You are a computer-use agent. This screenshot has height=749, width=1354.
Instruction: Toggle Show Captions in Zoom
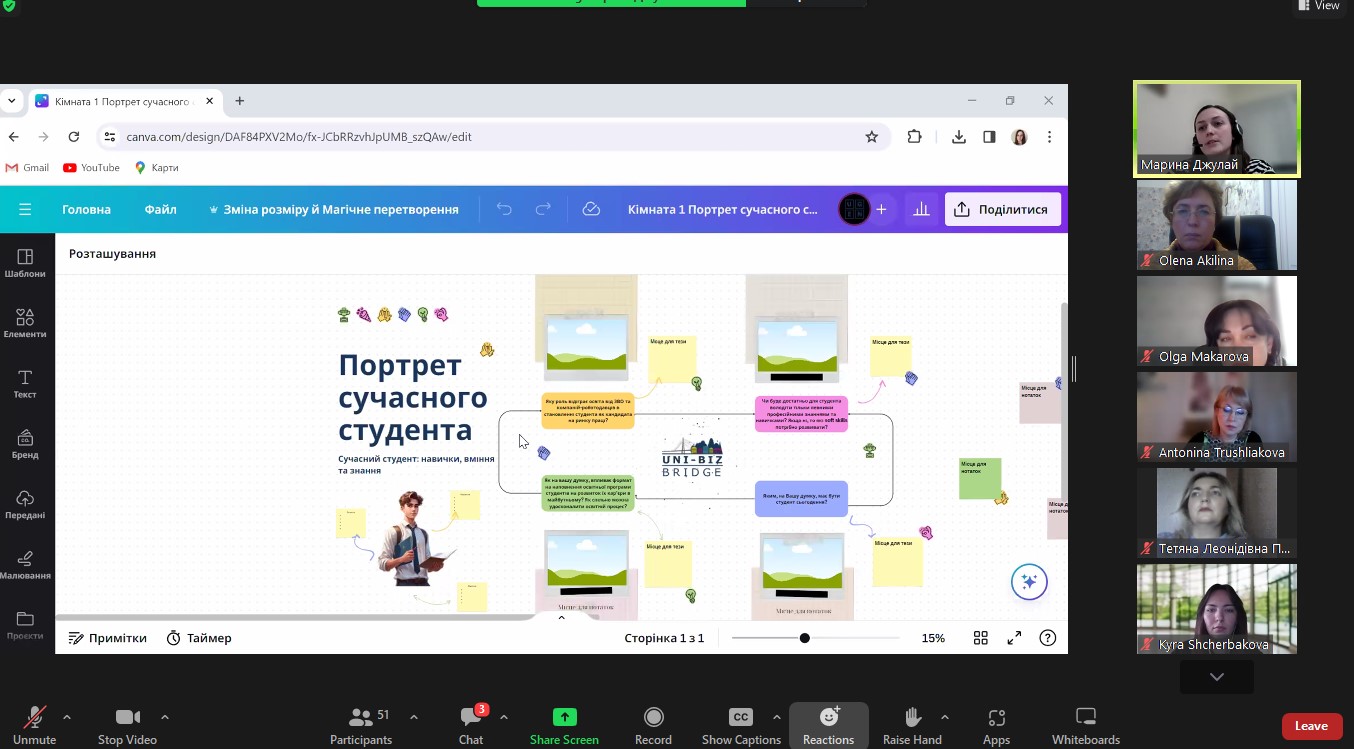point(741,725)
